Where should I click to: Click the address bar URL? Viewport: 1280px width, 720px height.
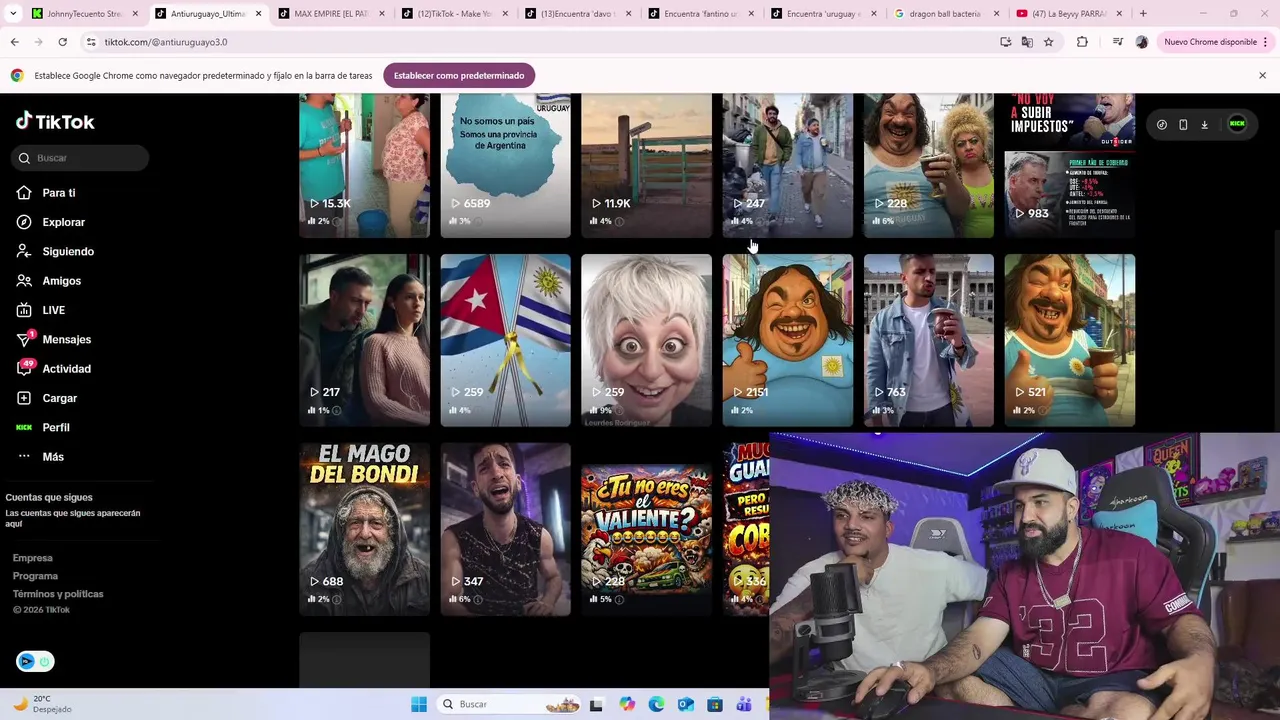166,42
